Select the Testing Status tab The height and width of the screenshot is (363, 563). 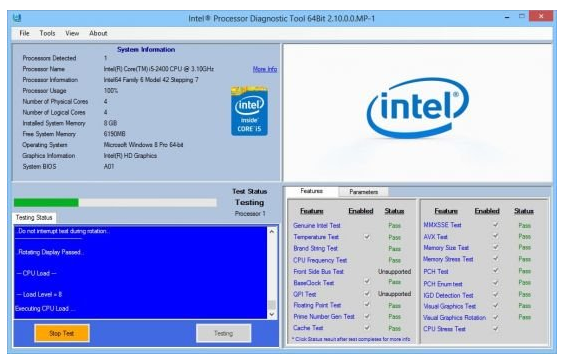34,218
